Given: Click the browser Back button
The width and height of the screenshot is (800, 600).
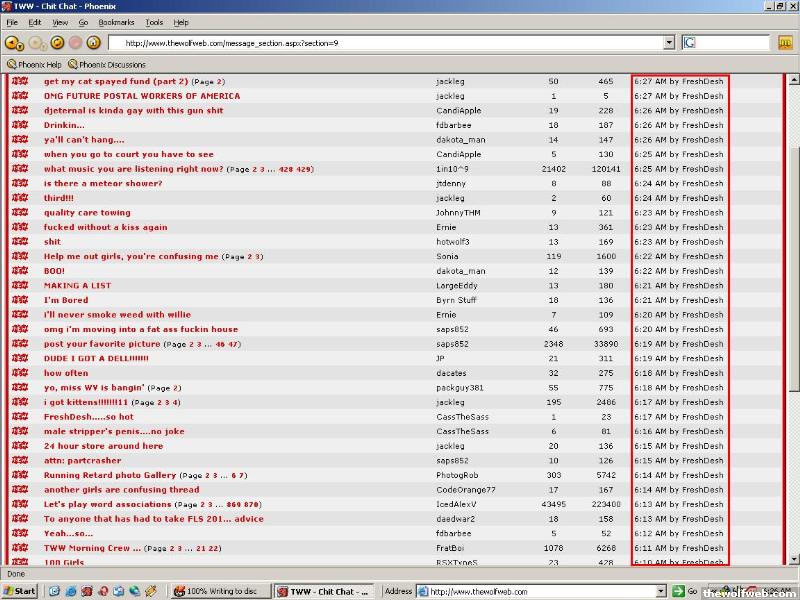Looking at the screenshot, I should 13,43.
